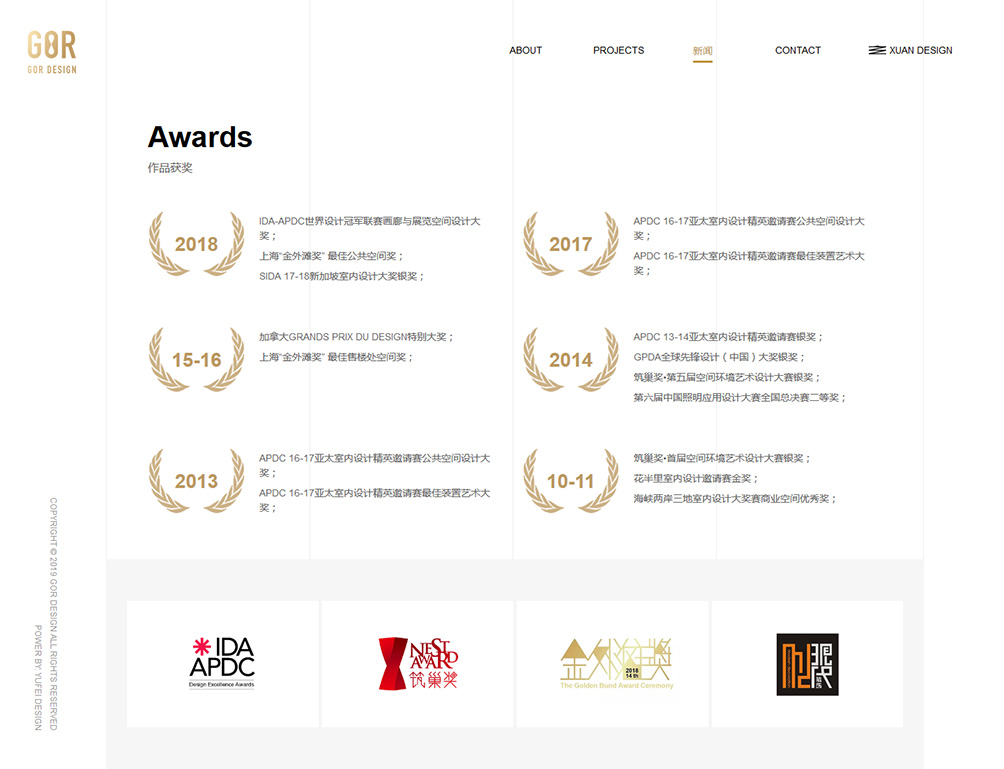Open the Nest Award logo card
The image size is (1004, 769).
417,664
